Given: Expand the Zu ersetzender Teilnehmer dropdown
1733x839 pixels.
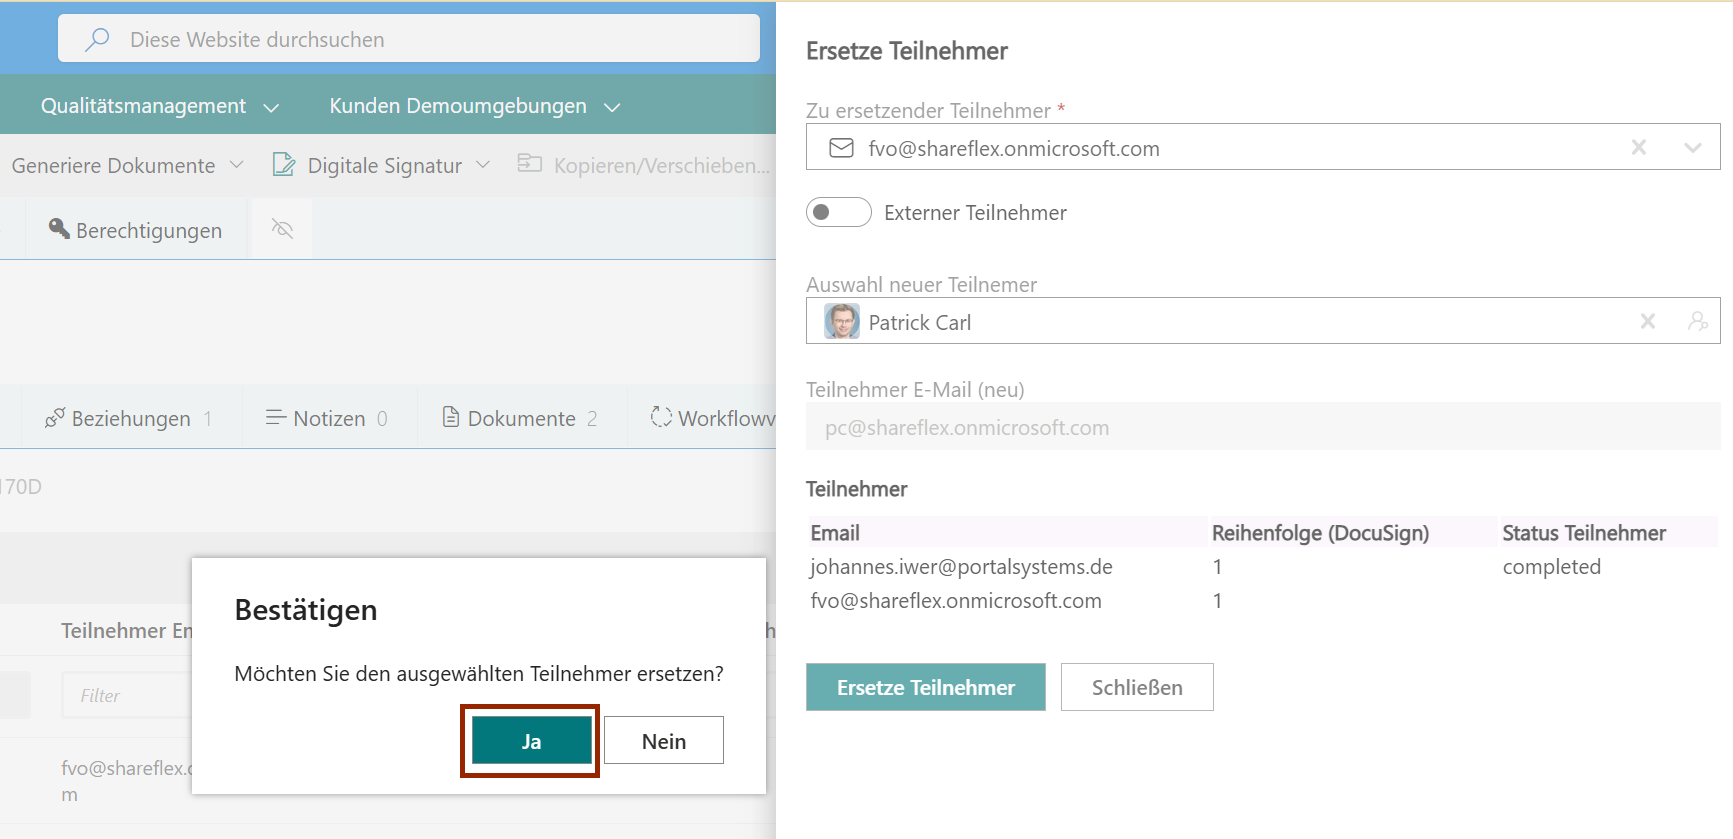Looking at the screenshot, I should [1692, 148].
